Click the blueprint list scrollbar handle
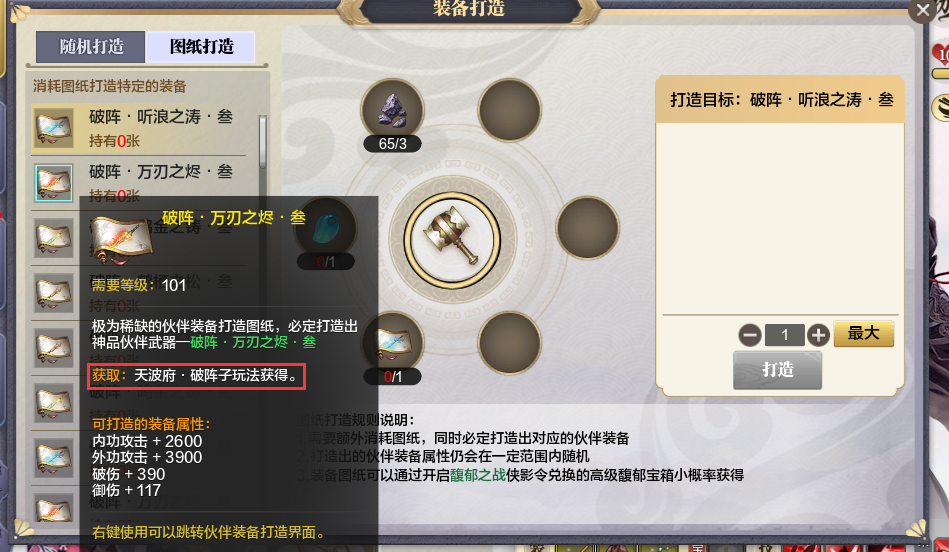Screen dimensions: 949x552 pos(263,142)
